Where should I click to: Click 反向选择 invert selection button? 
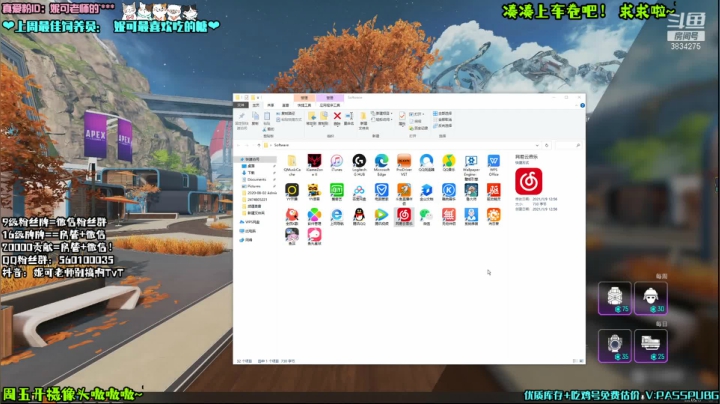point(443,125)
